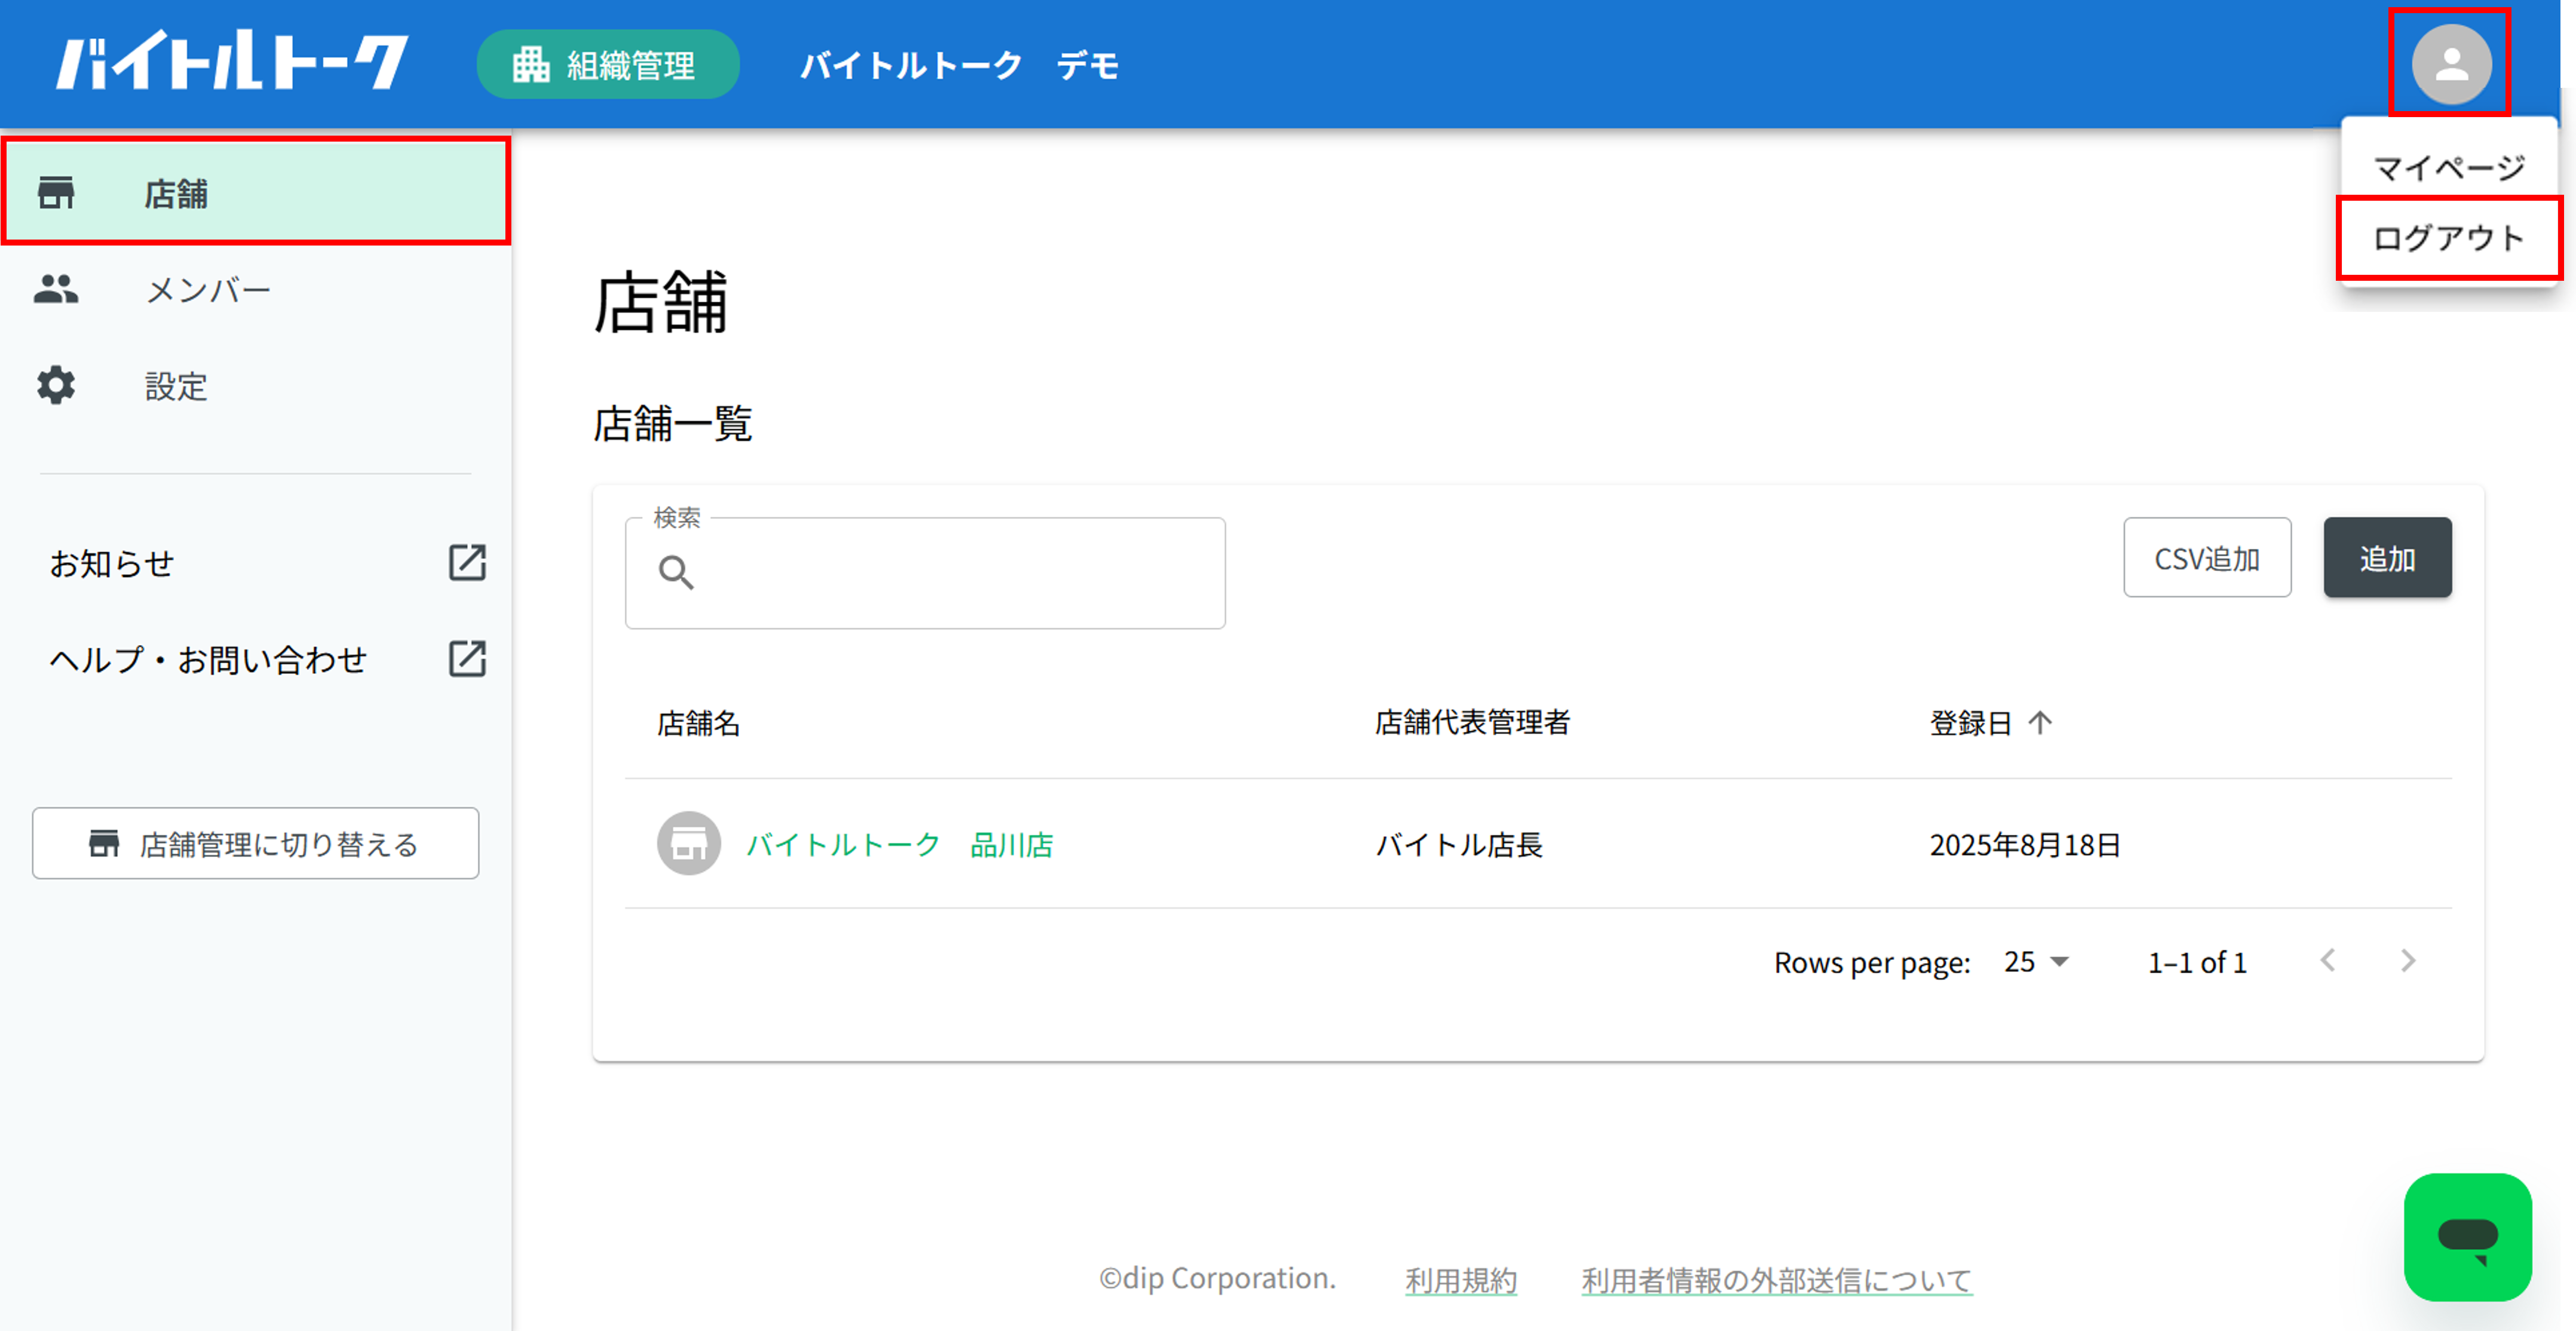Viewport: 2576px width, 1331px height.
Task: Click the gear icon beside 設定
Action: coord(56,385)
